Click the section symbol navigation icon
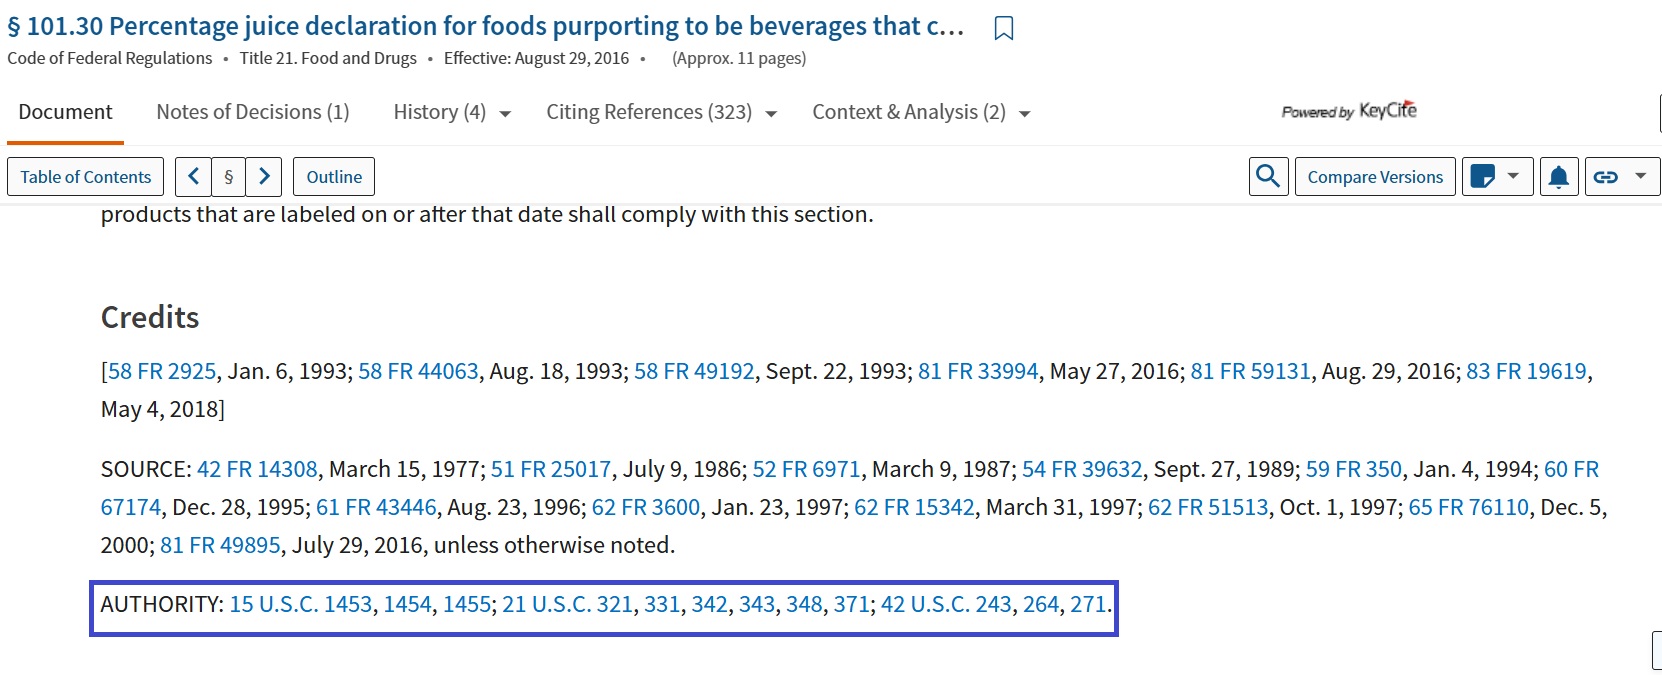Image resolution: width=1662 pixels, height=675 pixels. pos(229,176)
